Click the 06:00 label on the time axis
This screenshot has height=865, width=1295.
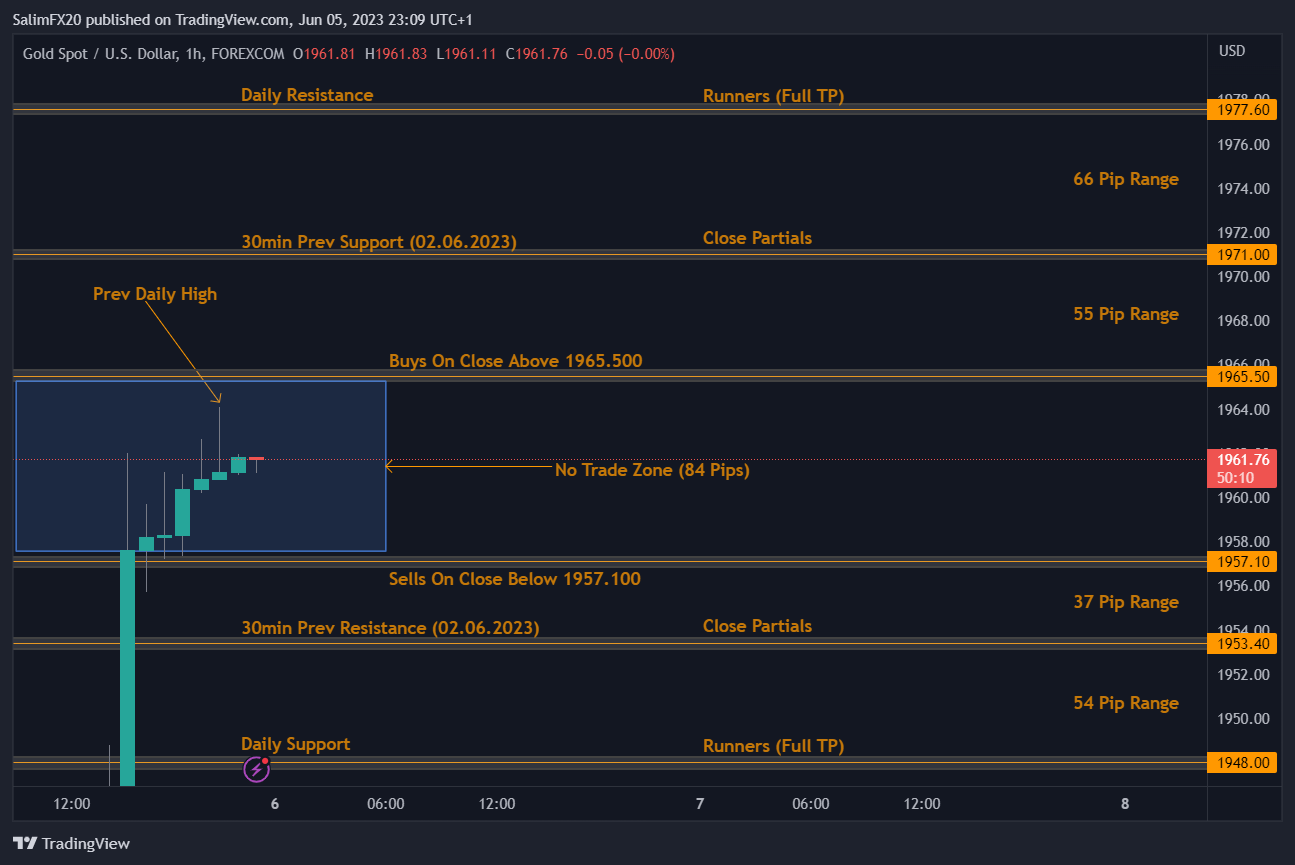[x=385, y=803]
